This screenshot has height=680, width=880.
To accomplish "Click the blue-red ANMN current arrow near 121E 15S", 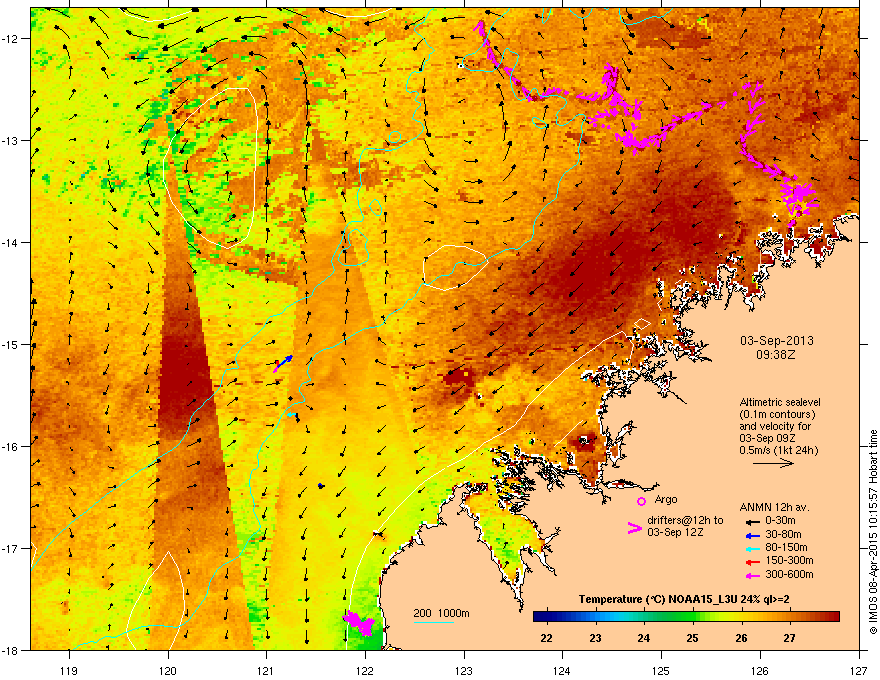I will [x=283, y=364].
